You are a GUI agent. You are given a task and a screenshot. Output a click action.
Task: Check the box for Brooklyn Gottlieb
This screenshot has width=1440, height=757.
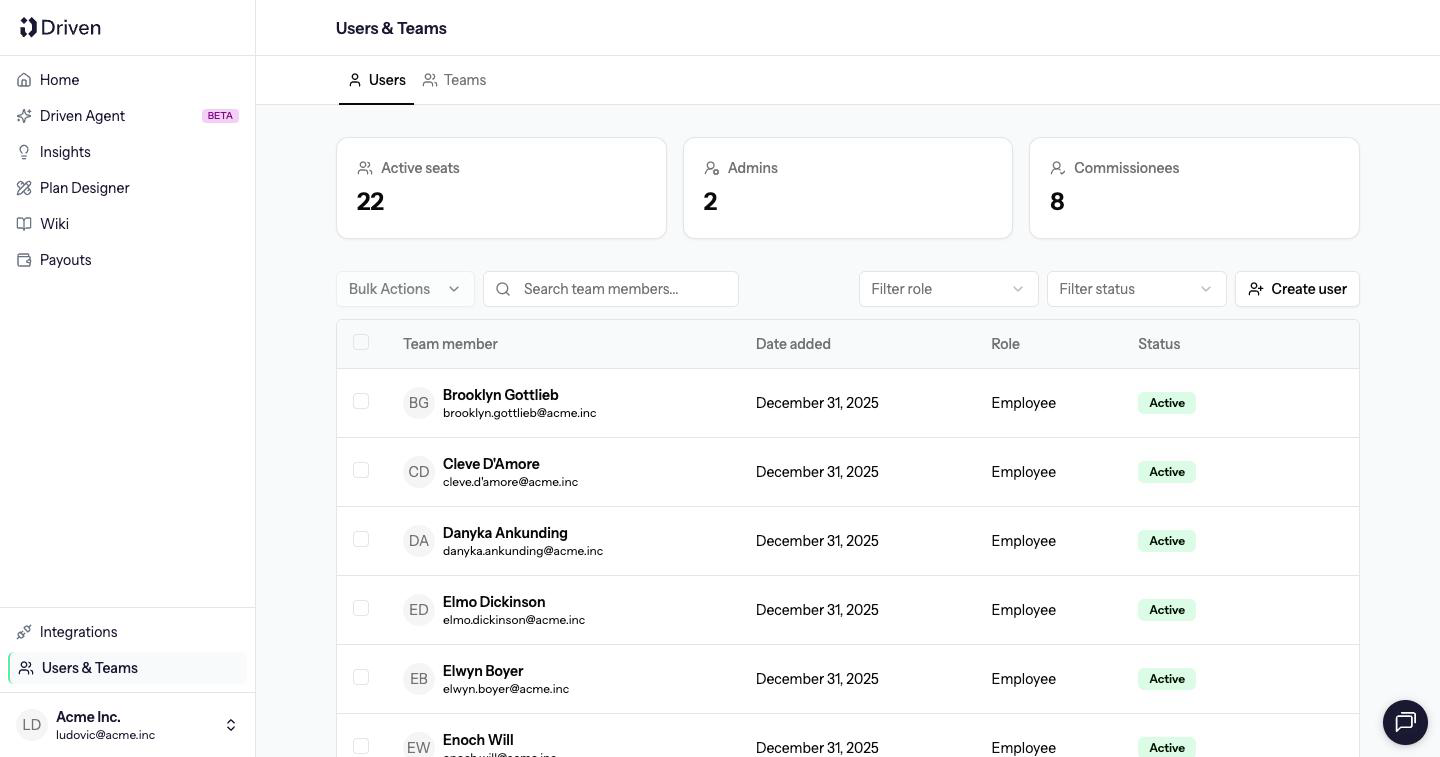361,401
